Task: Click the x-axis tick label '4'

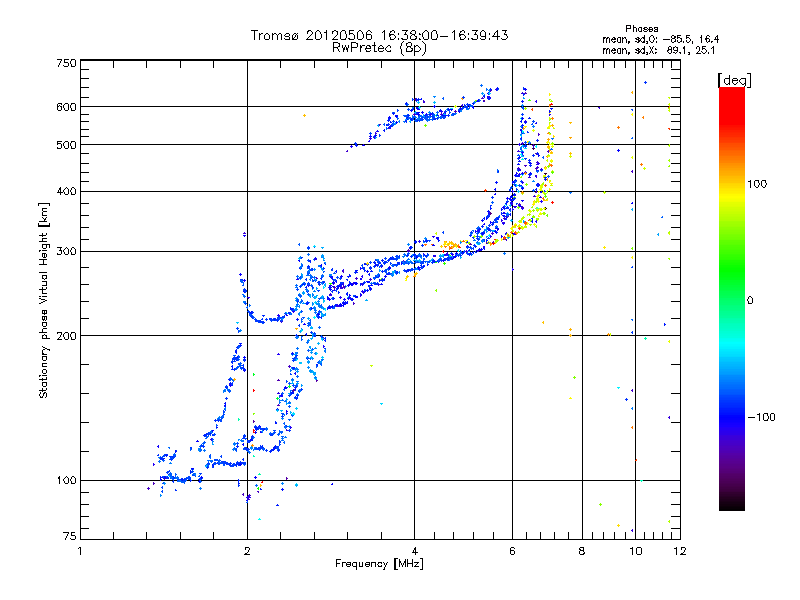Action: tap(414, 552)
